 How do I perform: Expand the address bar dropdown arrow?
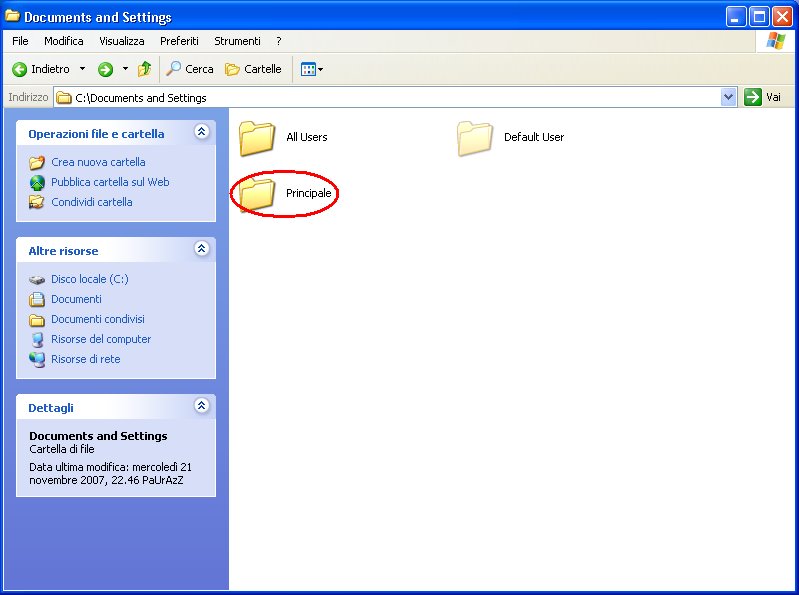(729, 97)
